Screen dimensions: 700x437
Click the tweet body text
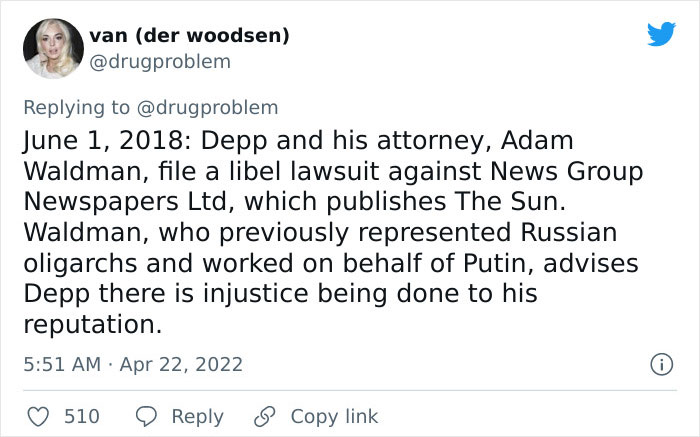(333, 232)
